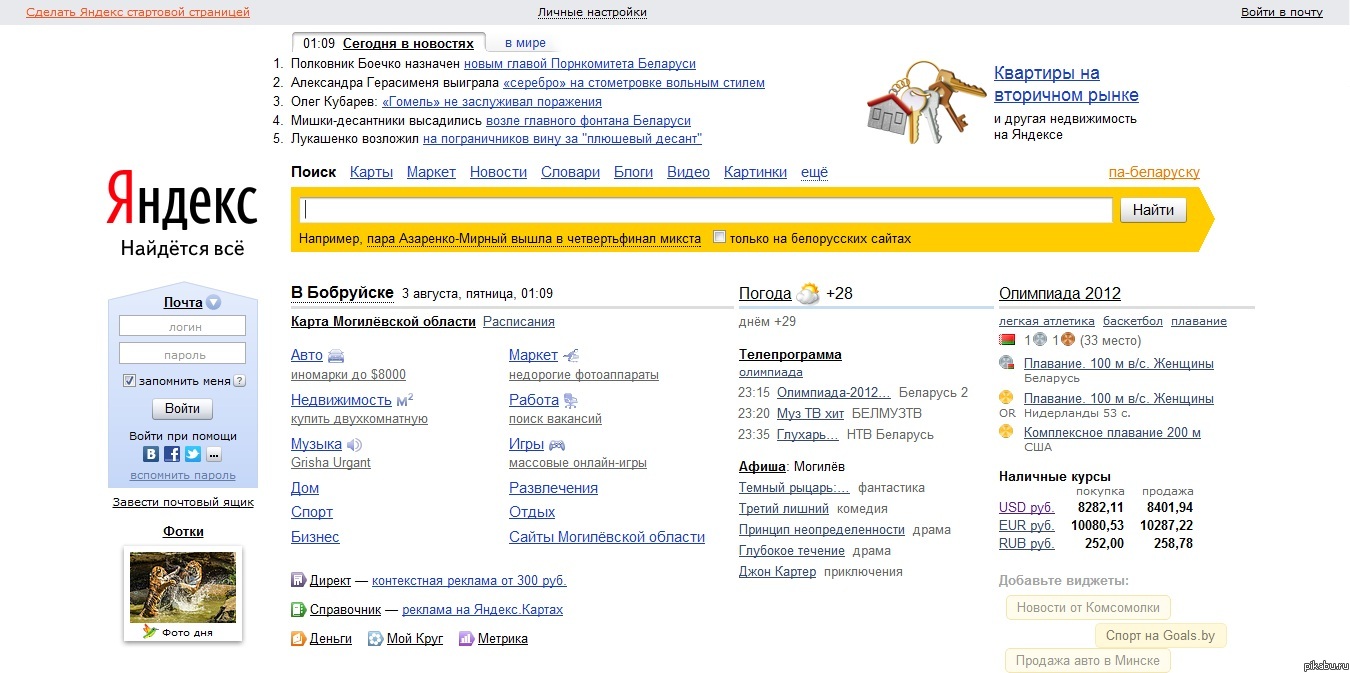Open more login providers ellipsis icon
The image size is (1350, 673).
tap(213, 454)
